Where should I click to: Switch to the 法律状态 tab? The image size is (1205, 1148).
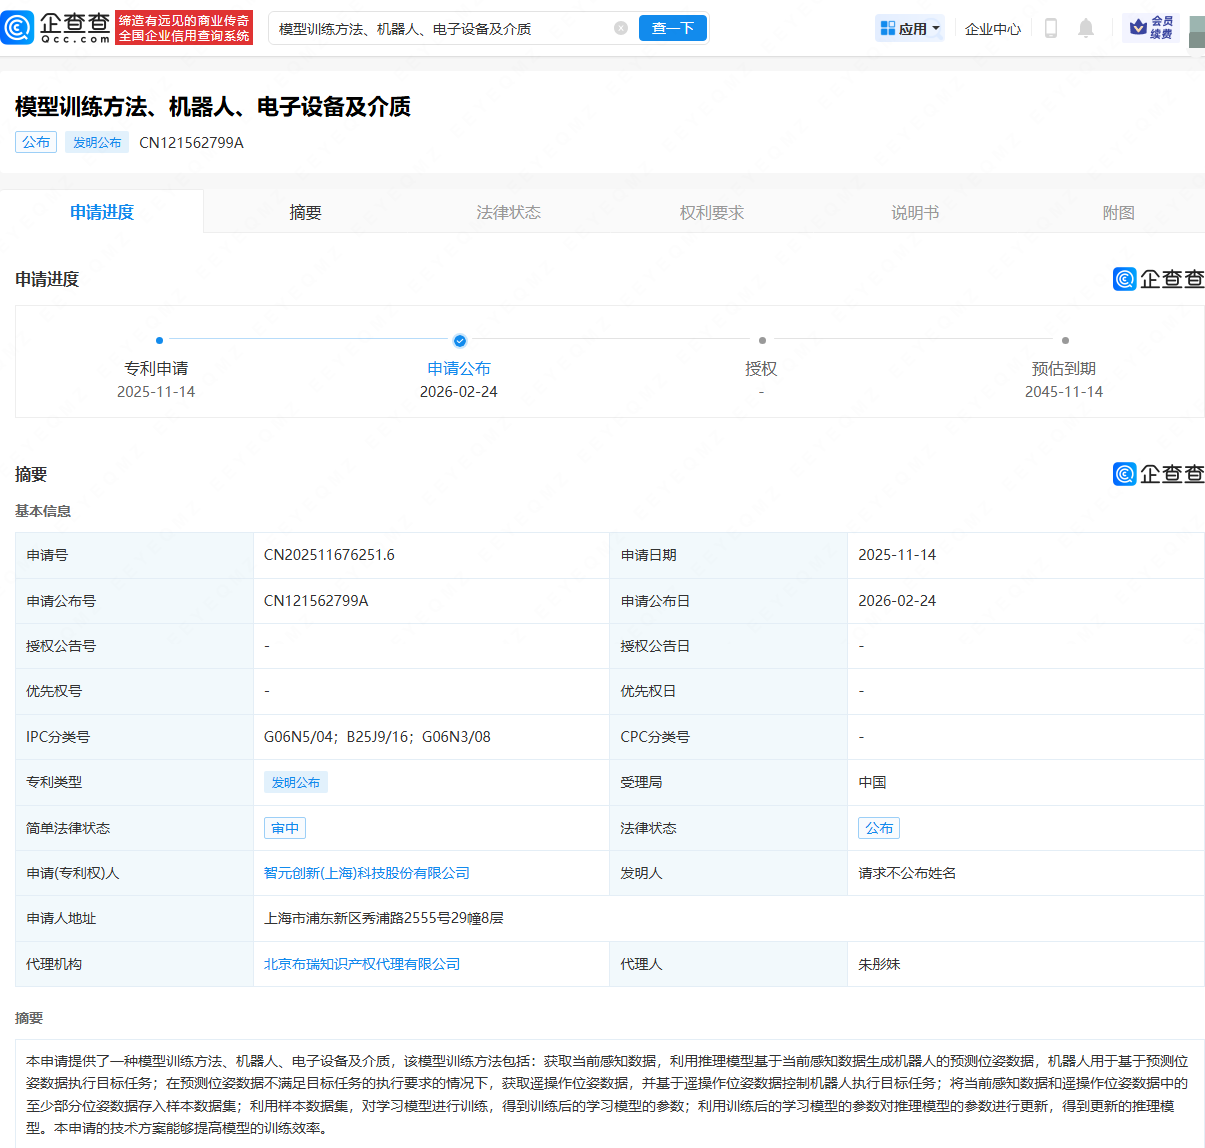tap(508, 211)
